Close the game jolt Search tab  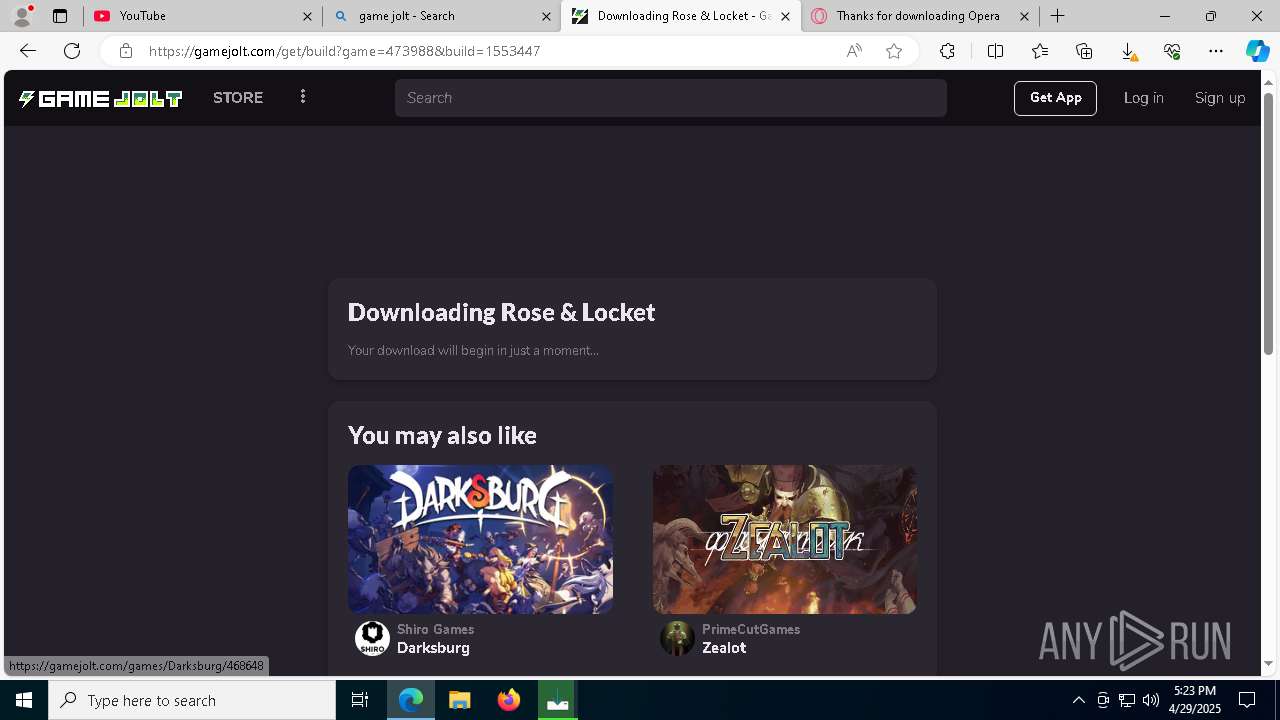546,16
